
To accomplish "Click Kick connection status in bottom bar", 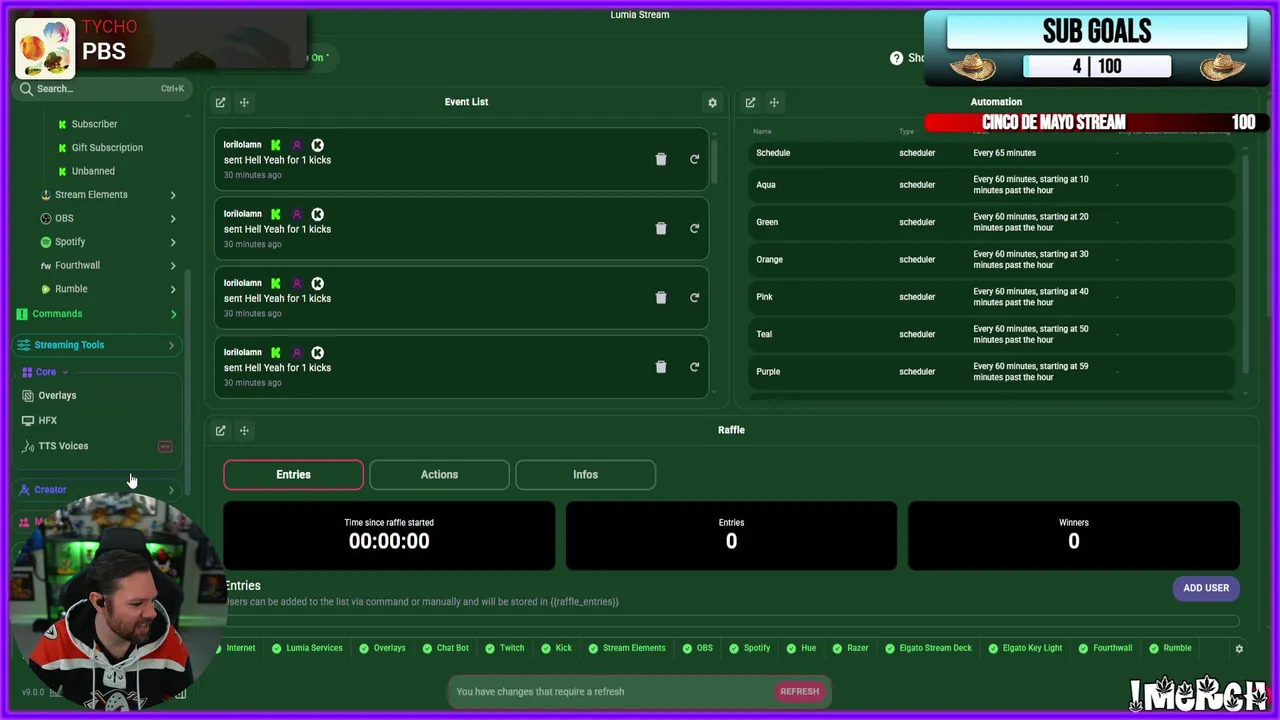I will (x=556, y=648).
